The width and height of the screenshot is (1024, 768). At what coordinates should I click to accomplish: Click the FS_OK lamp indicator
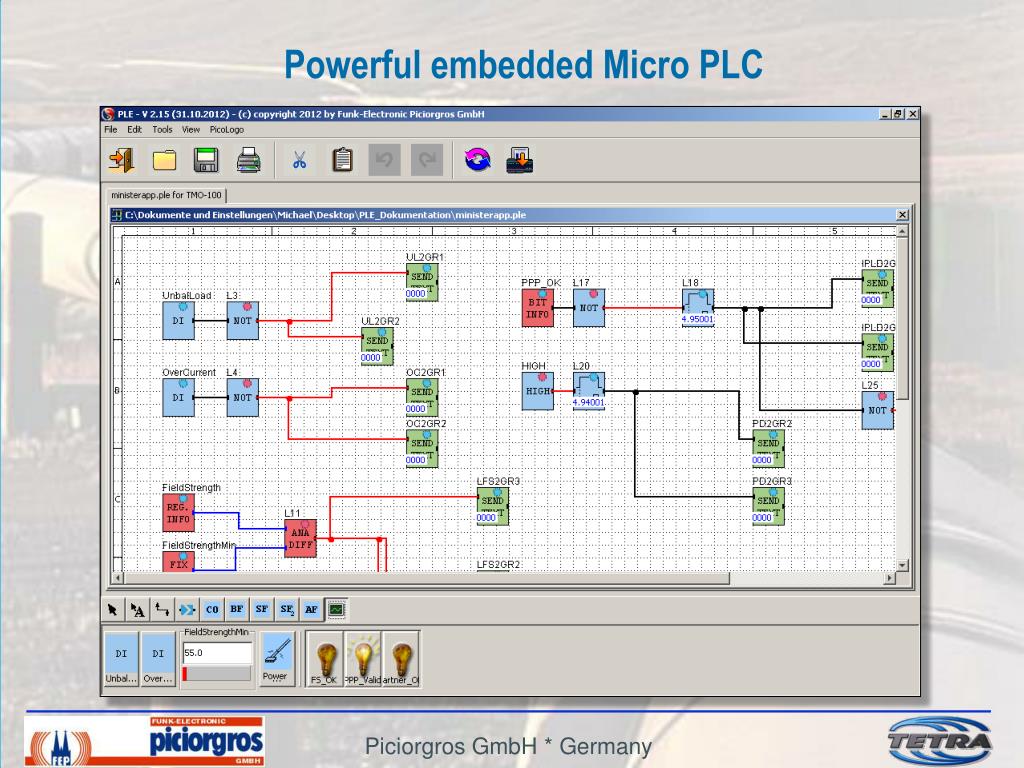click(325, 660)
